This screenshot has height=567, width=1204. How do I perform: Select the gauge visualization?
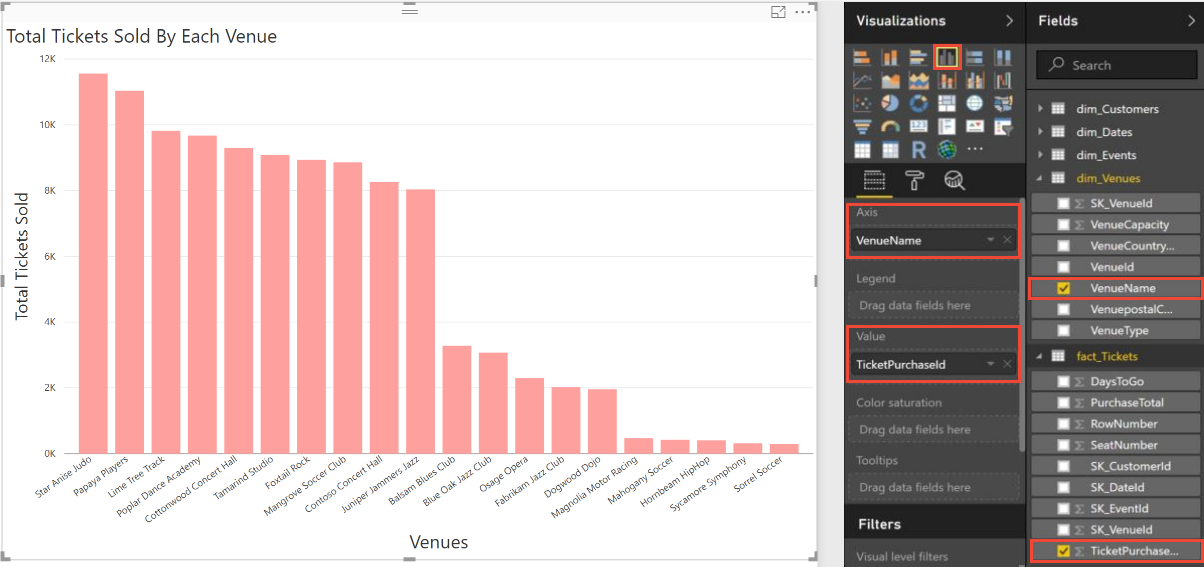890,127
